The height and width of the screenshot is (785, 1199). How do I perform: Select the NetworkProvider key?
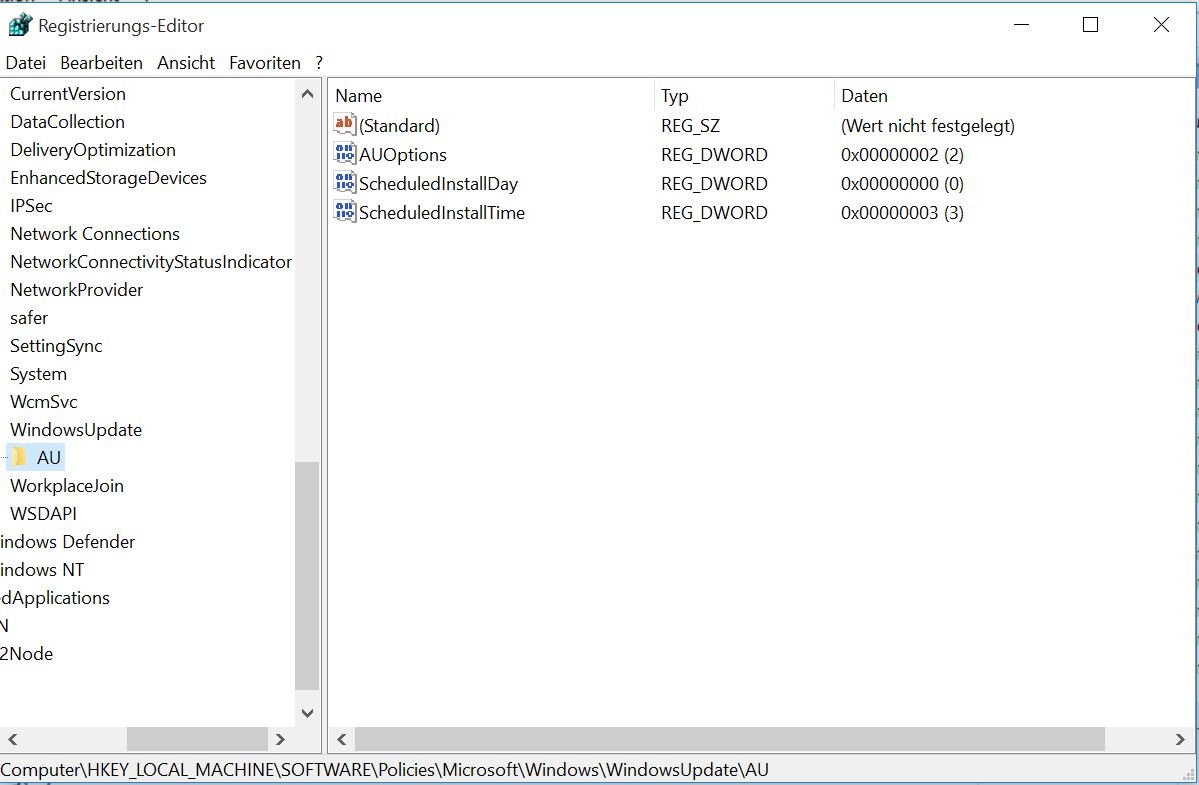(76, 290)
